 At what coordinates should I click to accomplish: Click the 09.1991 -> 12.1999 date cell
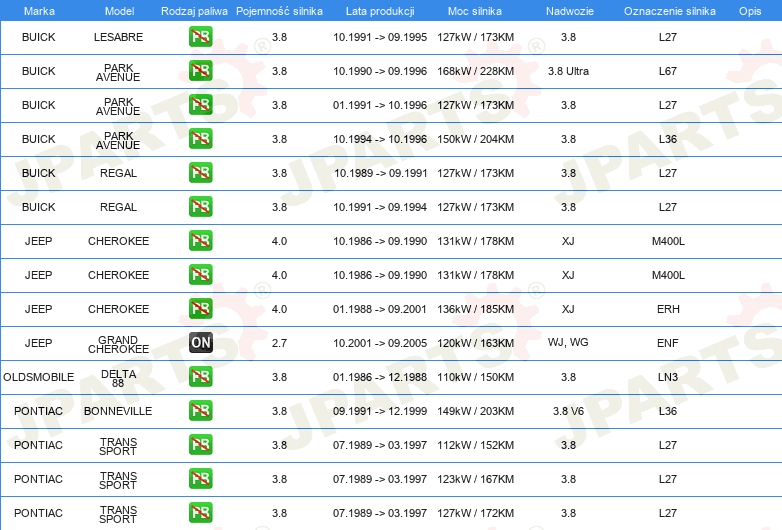point(380,411)
